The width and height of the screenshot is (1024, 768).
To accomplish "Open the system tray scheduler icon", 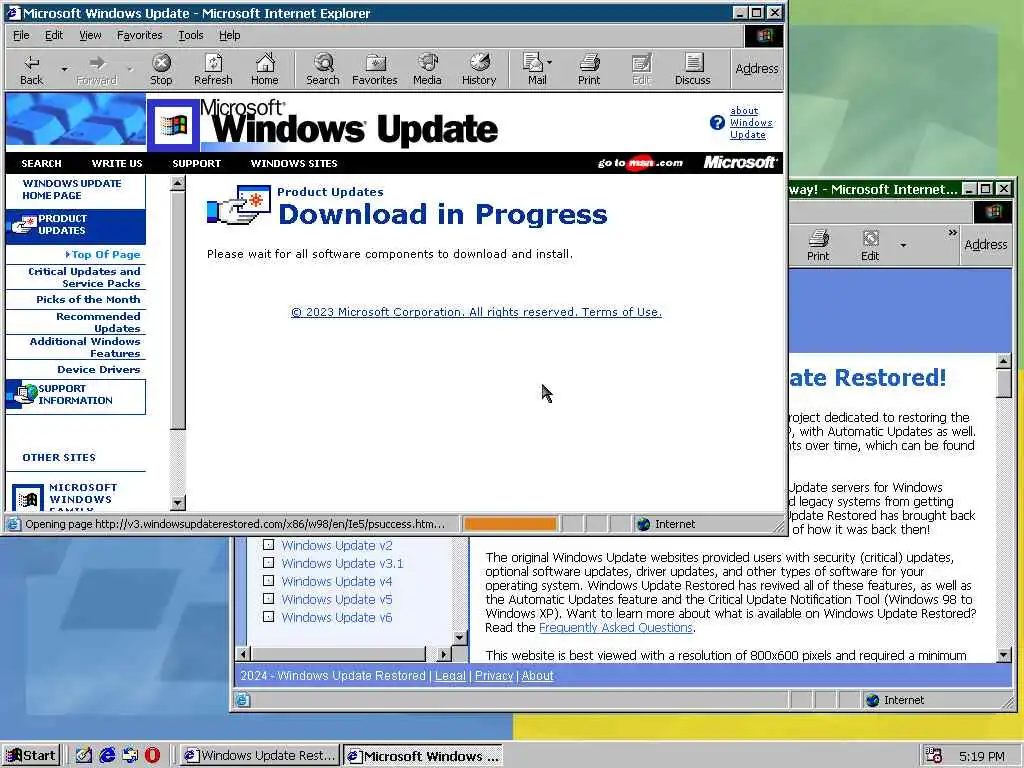I will (933, 756).
